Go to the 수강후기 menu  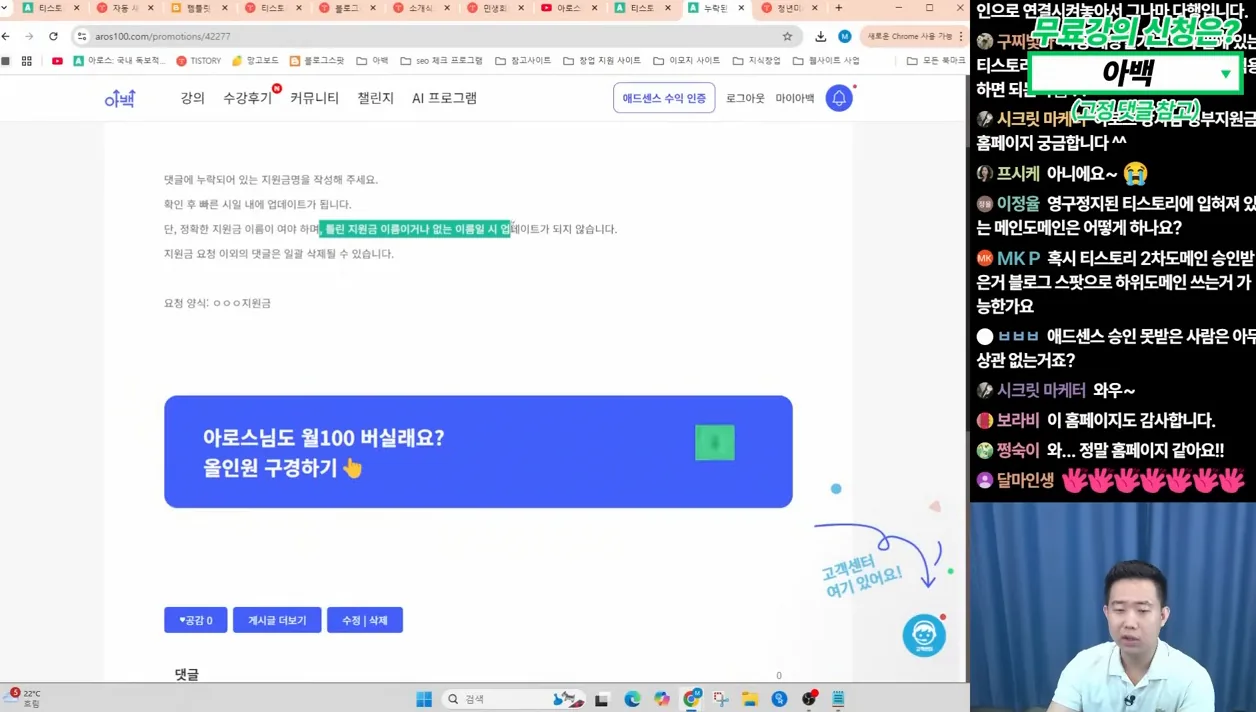(247, 98)
